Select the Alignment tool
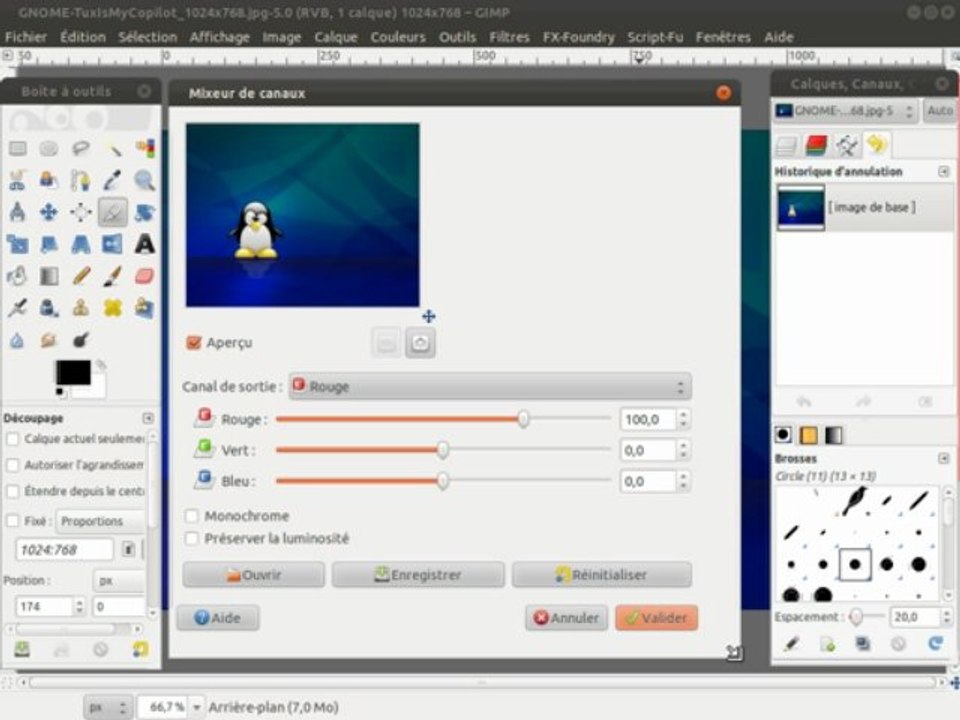This screenshot has height=720, width=960. 81,212
